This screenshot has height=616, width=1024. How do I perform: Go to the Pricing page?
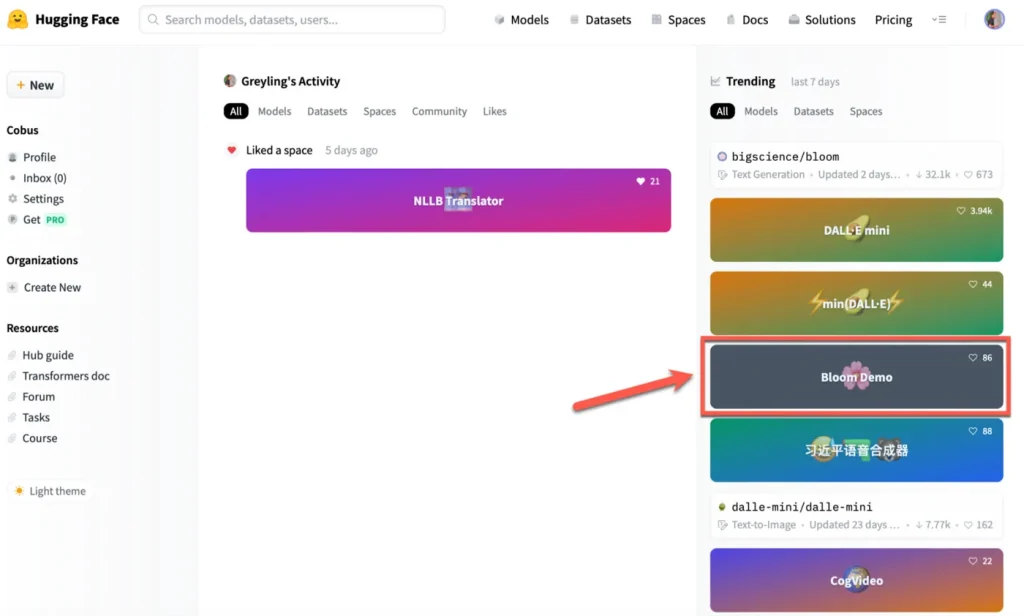coord(893,20)
